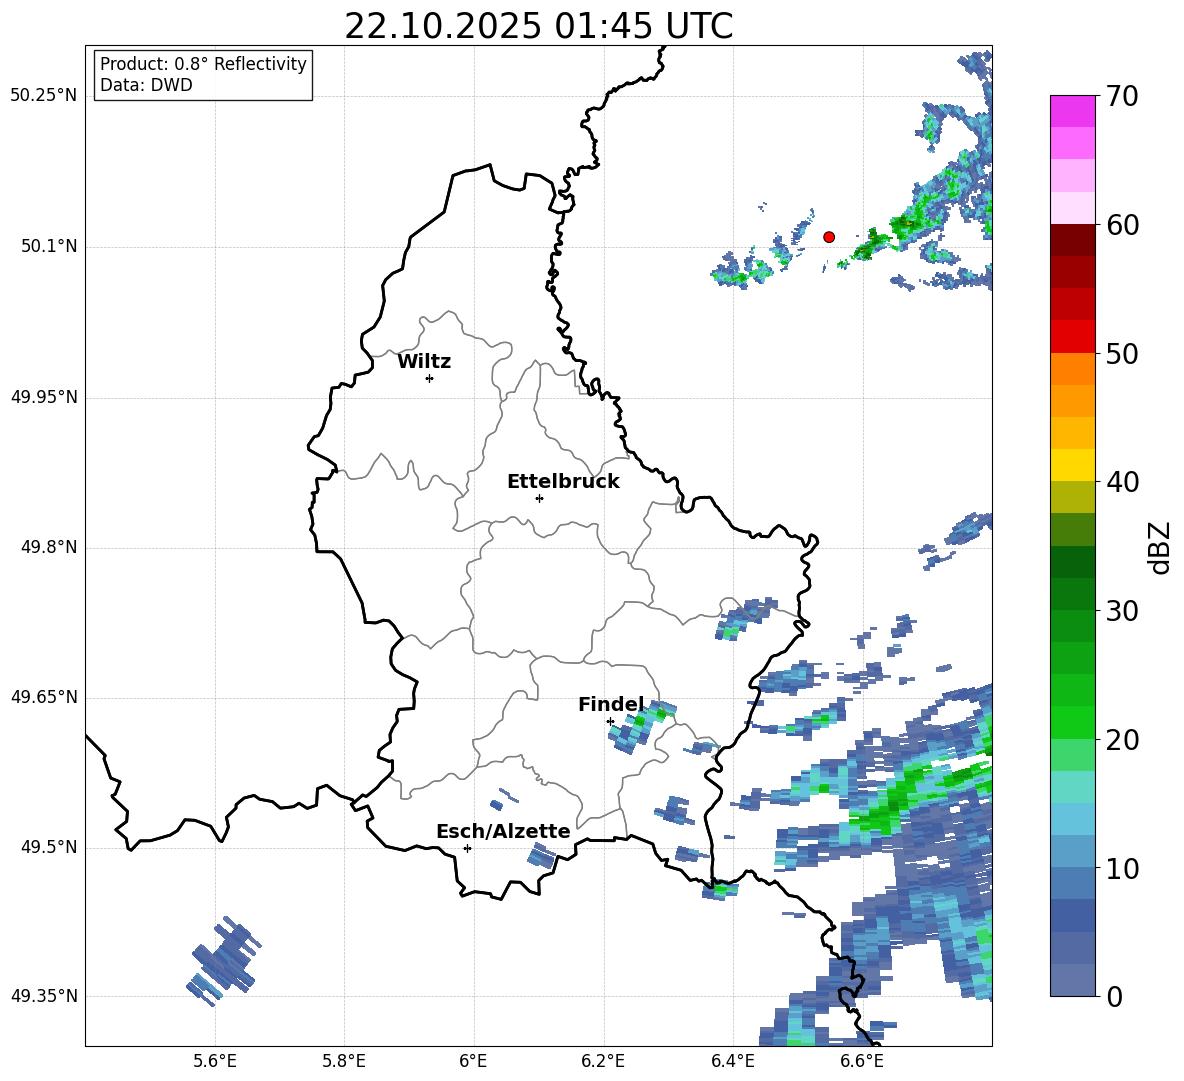Click the Ettelbruck location cross marker
Image resolution: width=1184 pixels, height=1081 pixels.
click(539, 498)
